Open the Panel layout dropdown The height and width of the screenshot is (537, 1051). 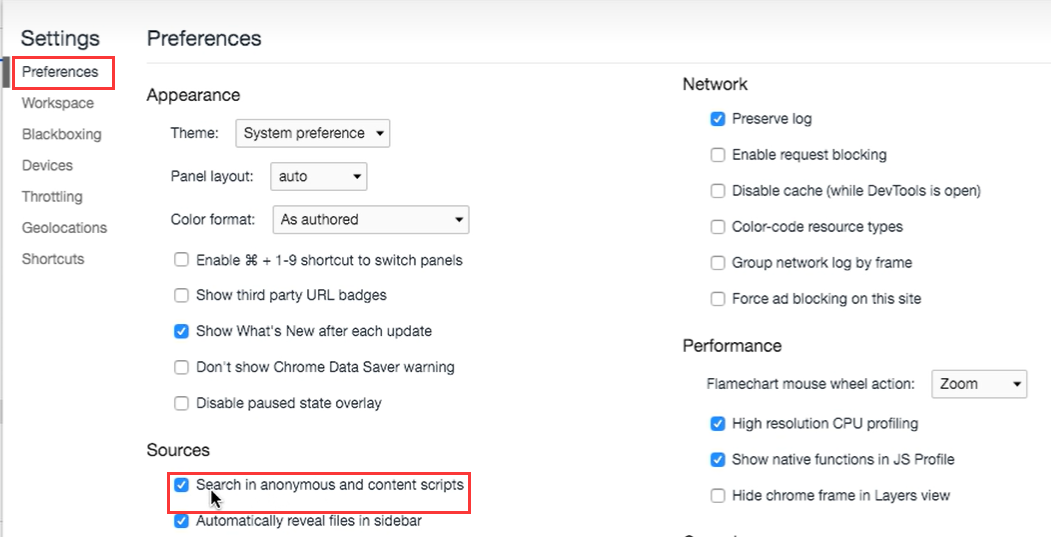click(x=319, y=176)
